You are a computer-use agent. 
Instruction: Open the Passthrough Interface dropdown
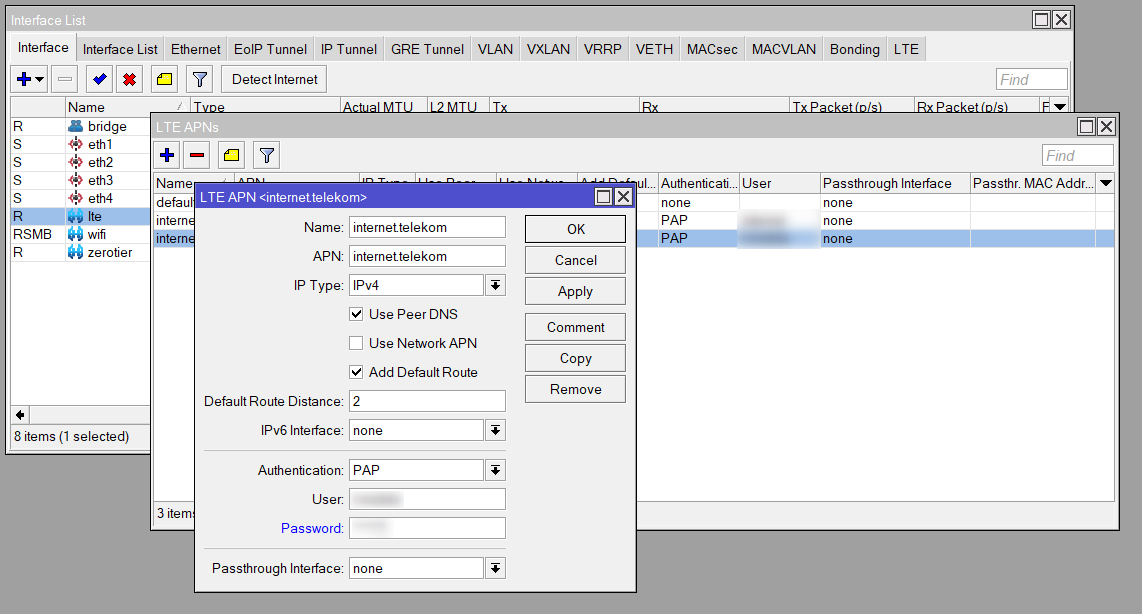tap(495, 569)
